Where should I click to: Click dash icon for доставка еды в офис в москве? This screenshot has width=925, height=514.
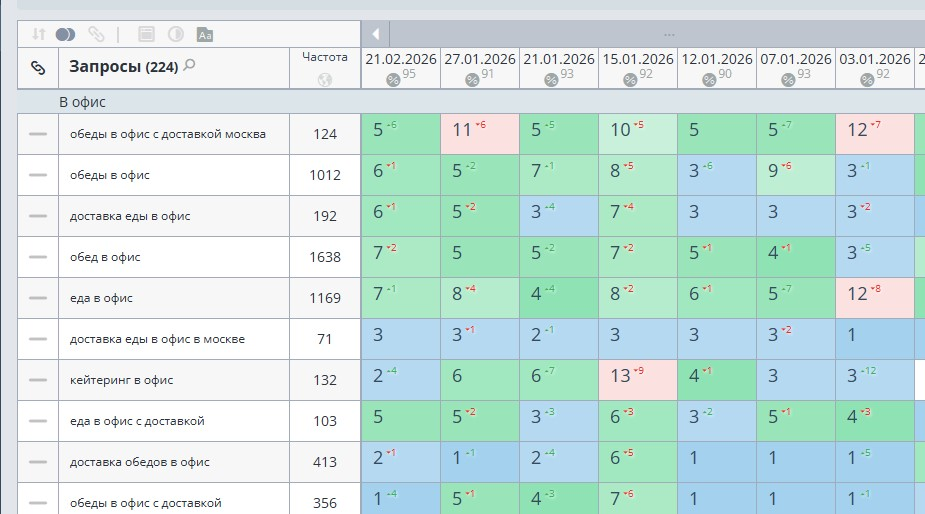[x=38, y=339]
